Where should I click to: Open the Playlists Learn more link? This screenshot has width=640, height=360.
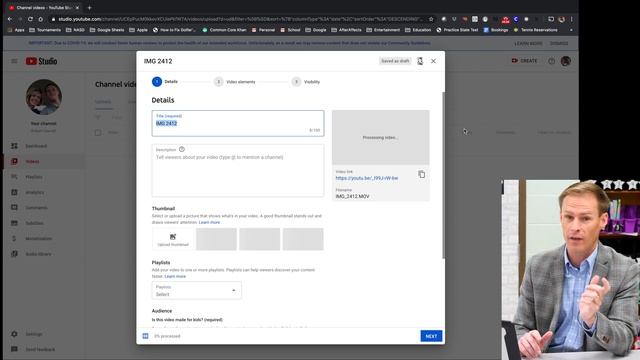tap(175, 276)
